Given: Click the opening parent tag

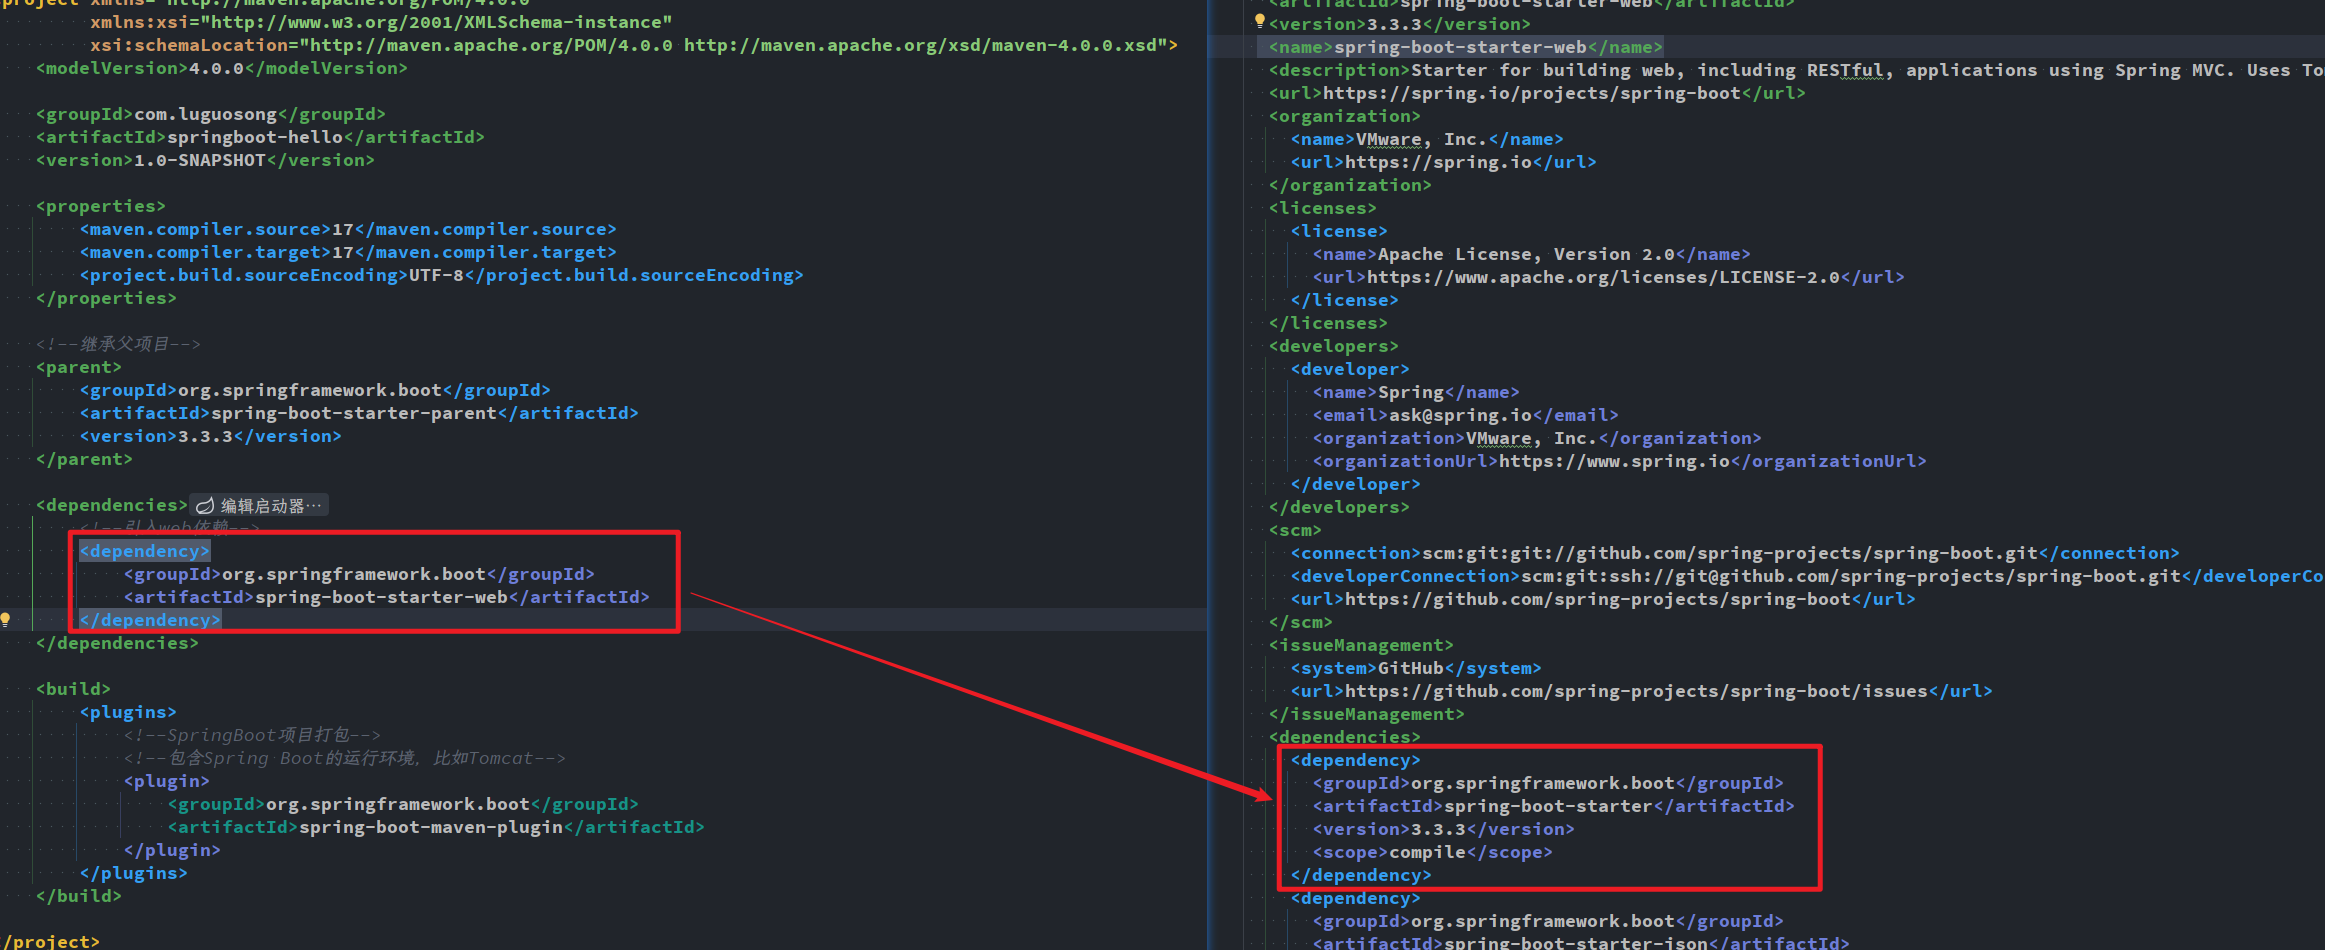Looking at the screenshot, I should pyautogui.click(x=79, y=367).
